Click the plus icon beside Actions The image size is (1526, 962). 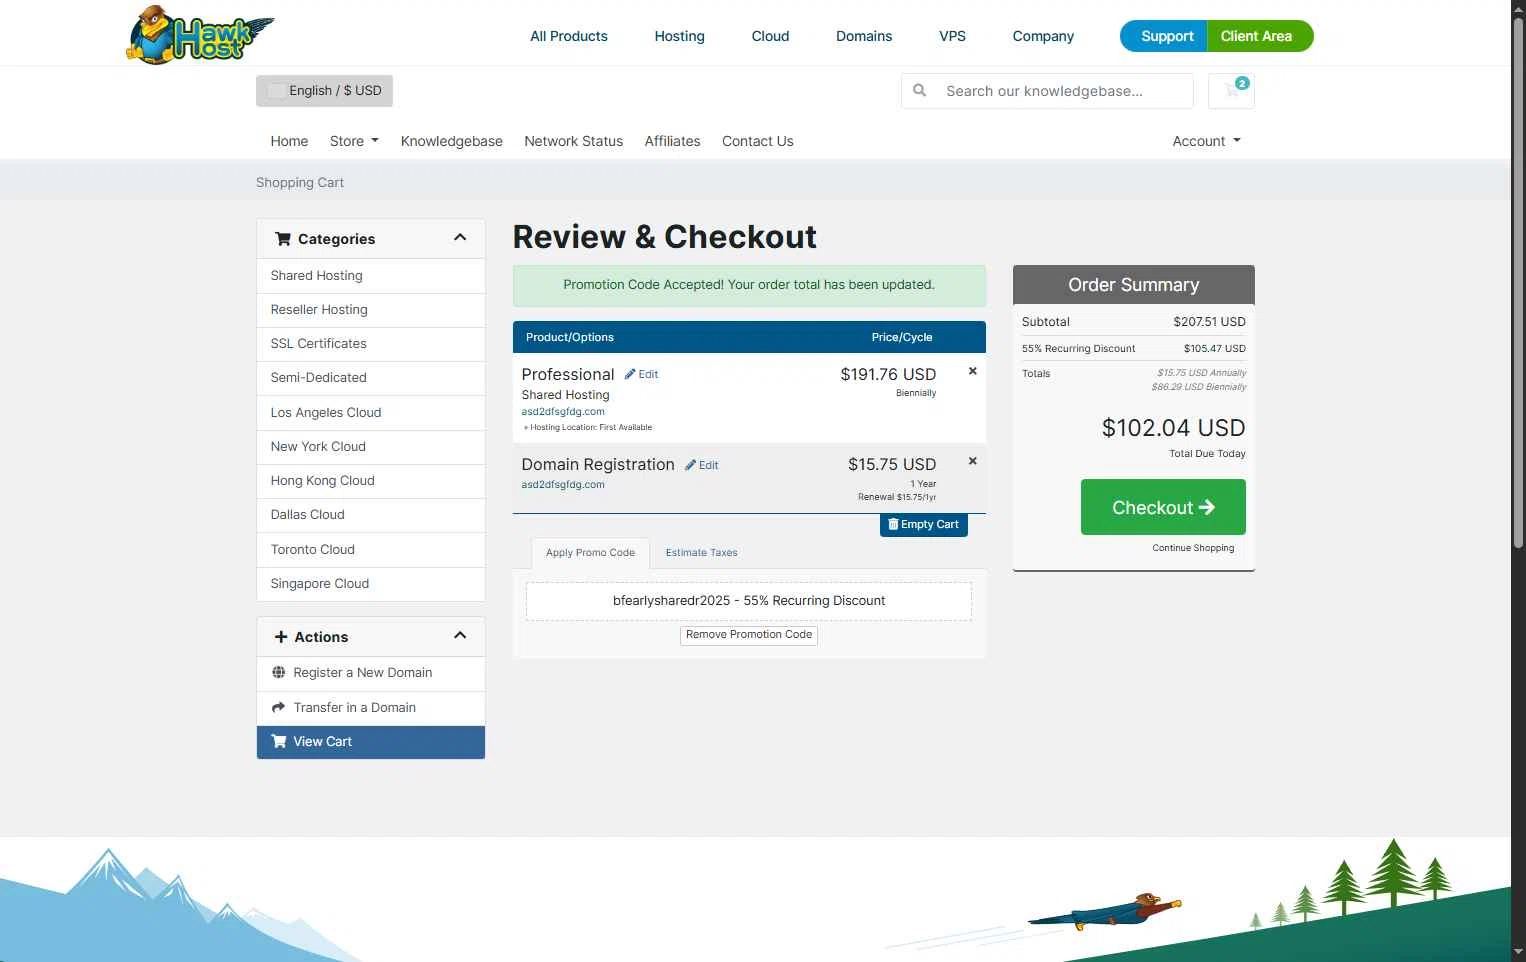281,637
